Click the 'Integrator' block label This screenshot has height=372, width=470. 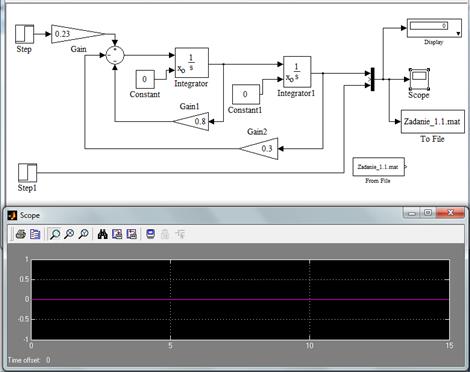(x=191, y=83)
